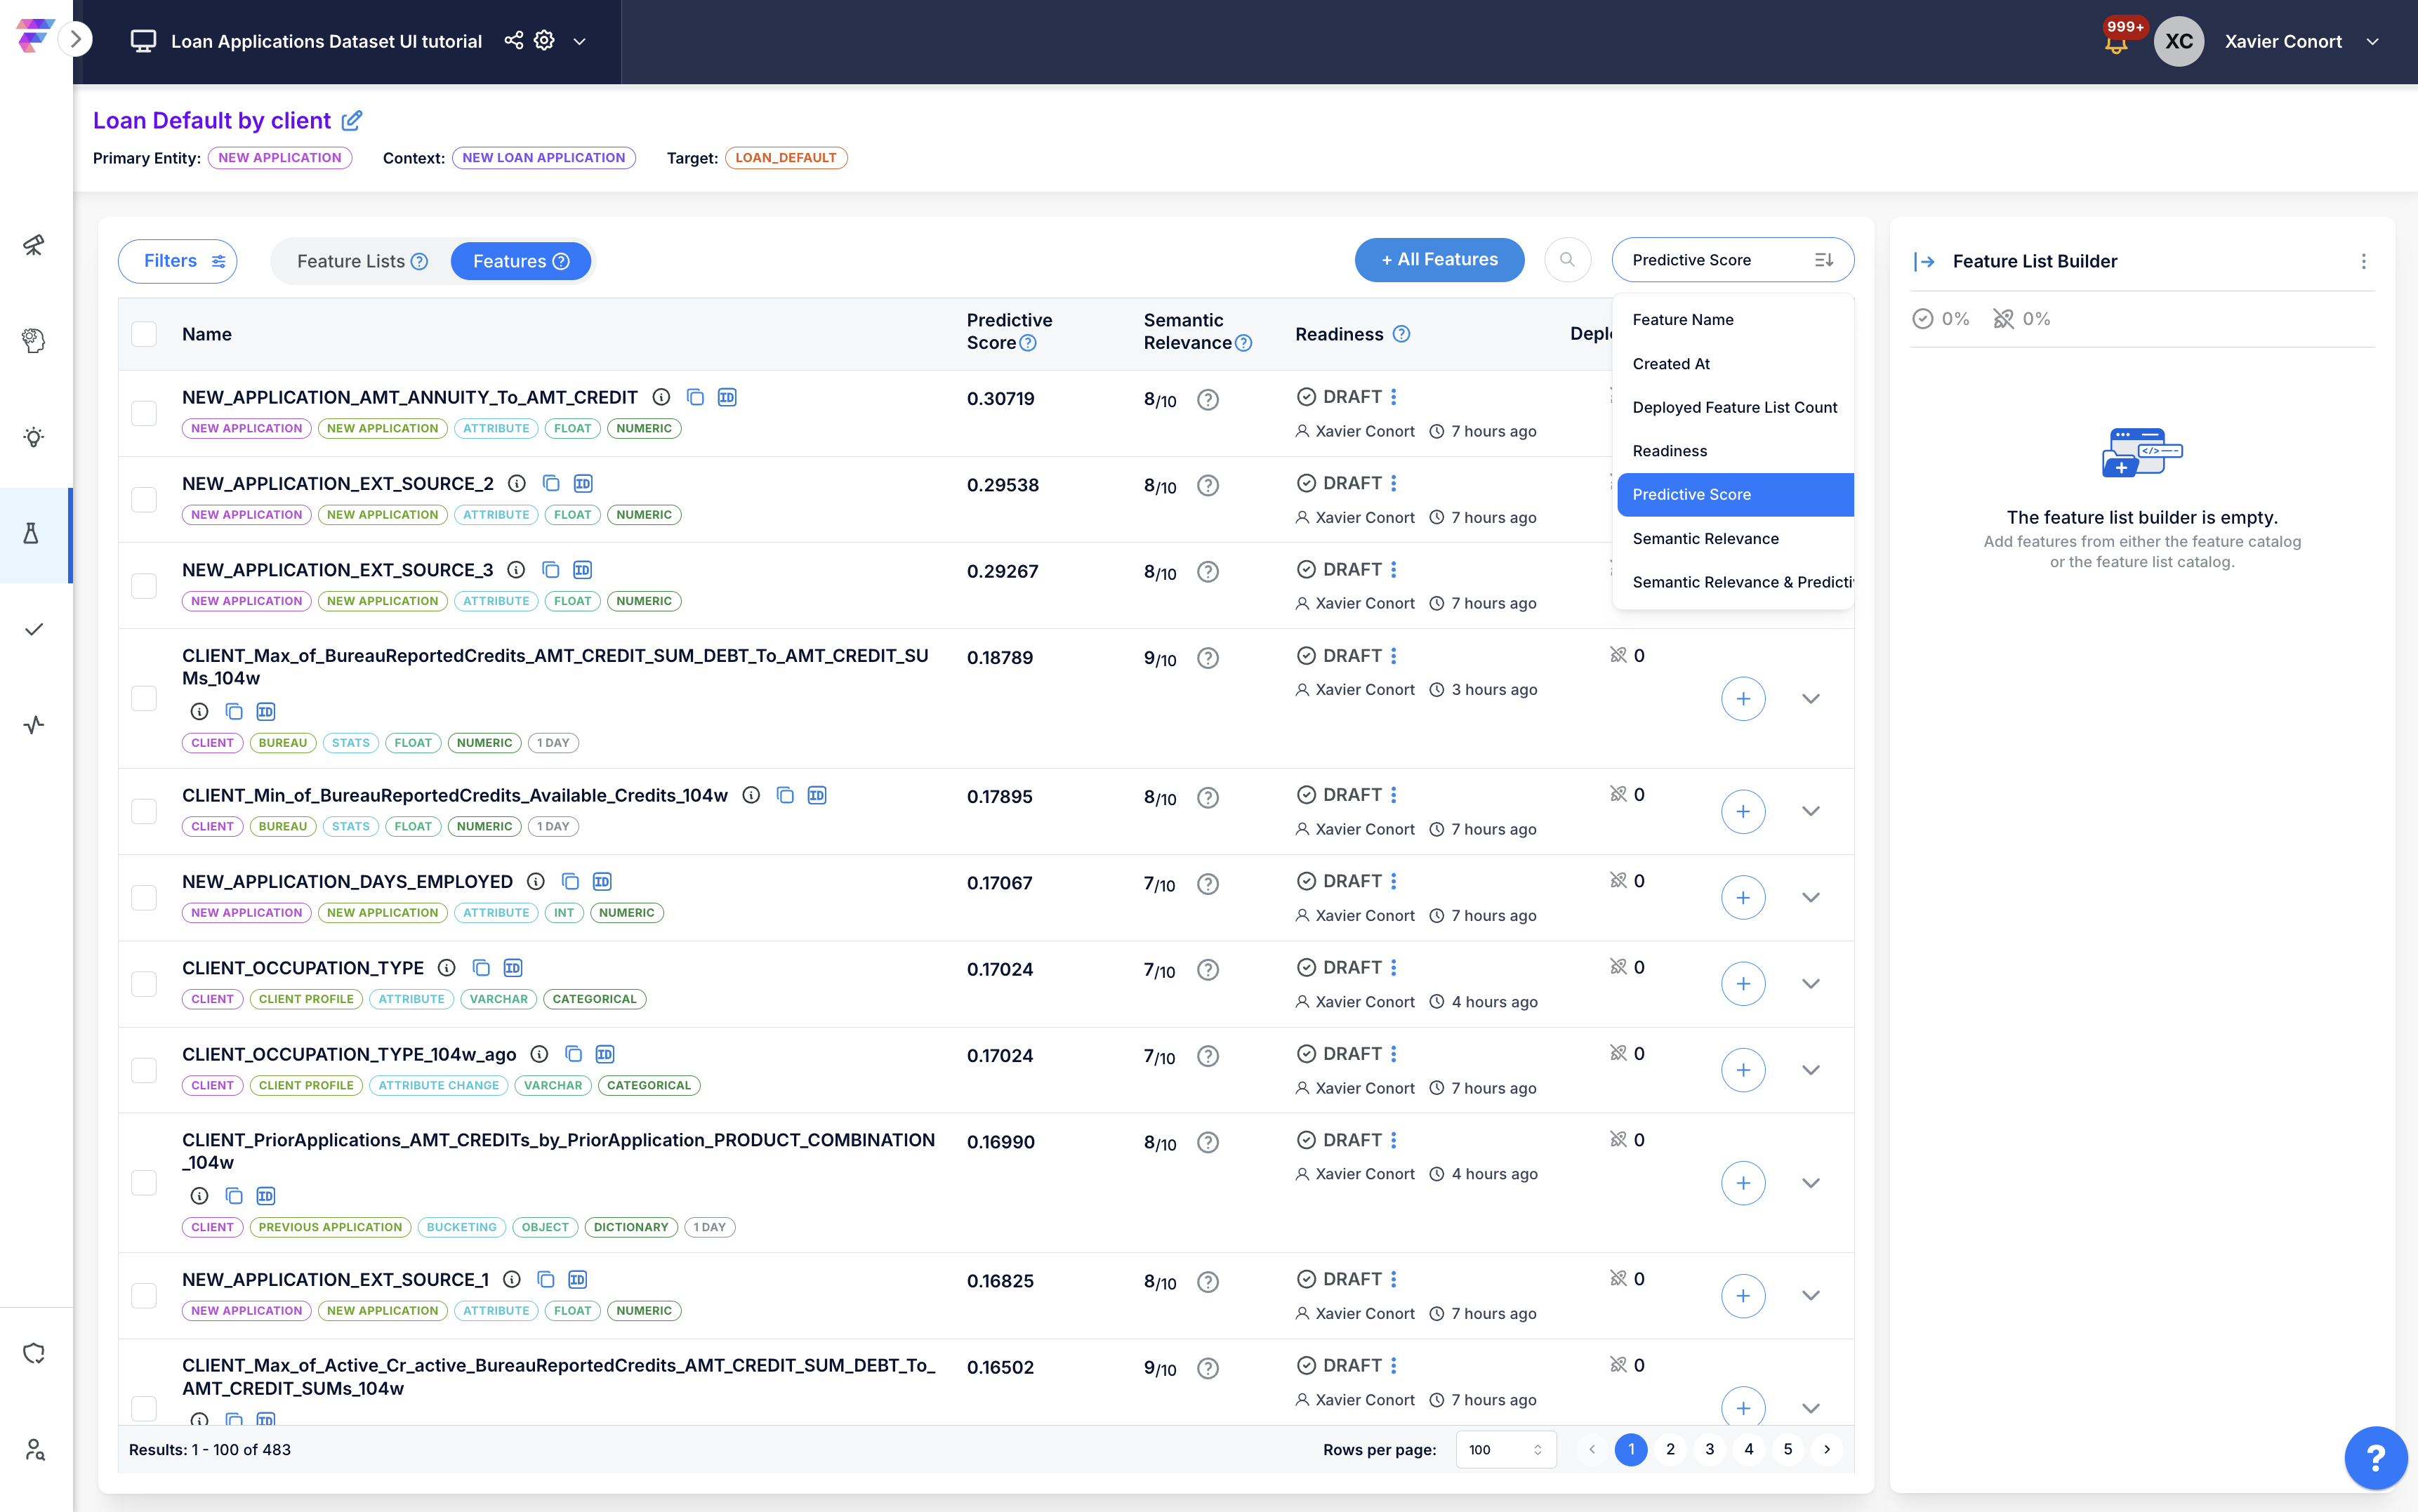Click the share icon beside the tutorial title
This screenshot has height=1512, width=2418.
[513, 40]
